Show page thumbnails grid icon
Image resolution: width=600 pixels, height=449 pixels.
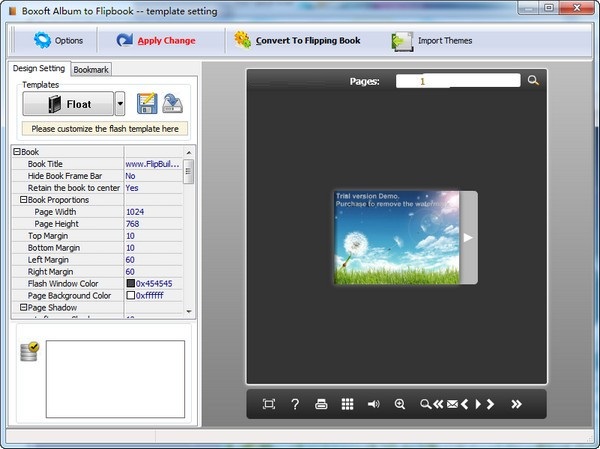pyautogui.click(x=347, y=404)
